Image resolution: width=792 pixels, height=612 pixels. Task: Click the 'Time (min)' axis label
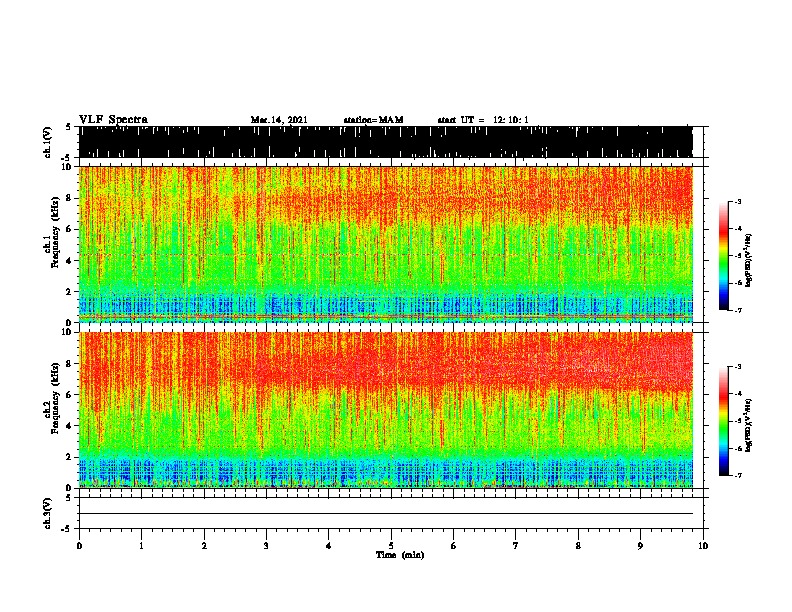point(400,555)
